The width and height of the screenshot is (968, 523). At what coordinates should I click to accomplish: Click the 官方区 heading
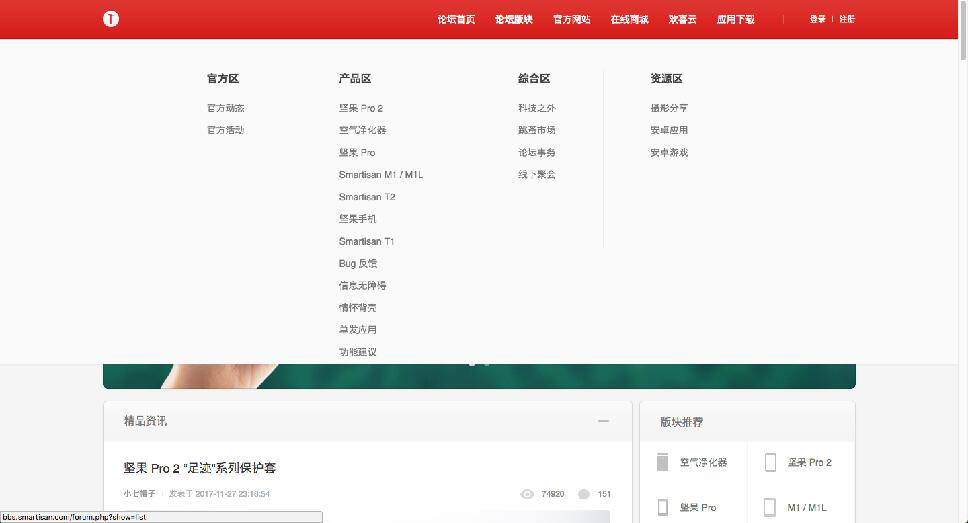point(223,78)
